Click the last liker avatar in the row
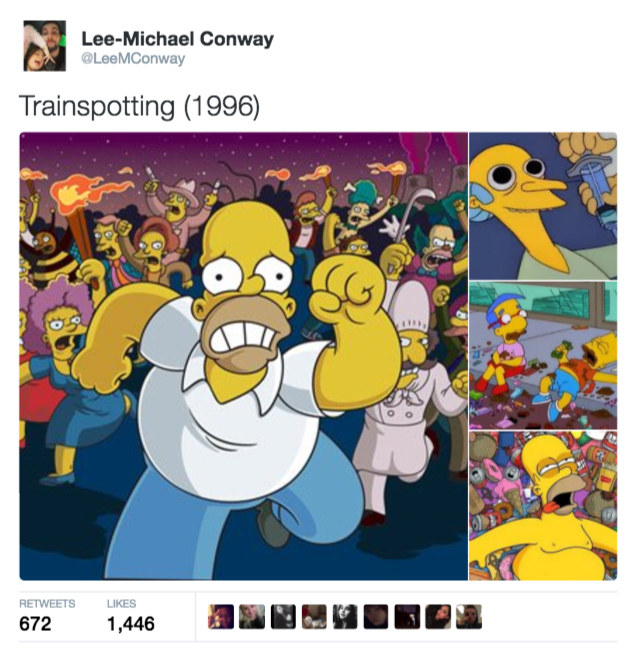This screenshot has width=636, height=657. click(469, 617)
